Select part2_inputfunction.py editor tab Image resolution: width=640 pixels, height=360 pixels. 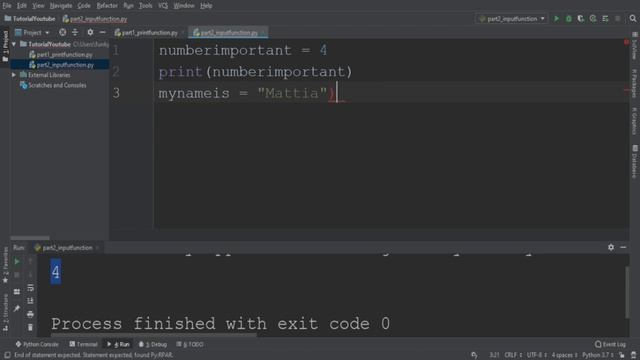coord(227,33)
